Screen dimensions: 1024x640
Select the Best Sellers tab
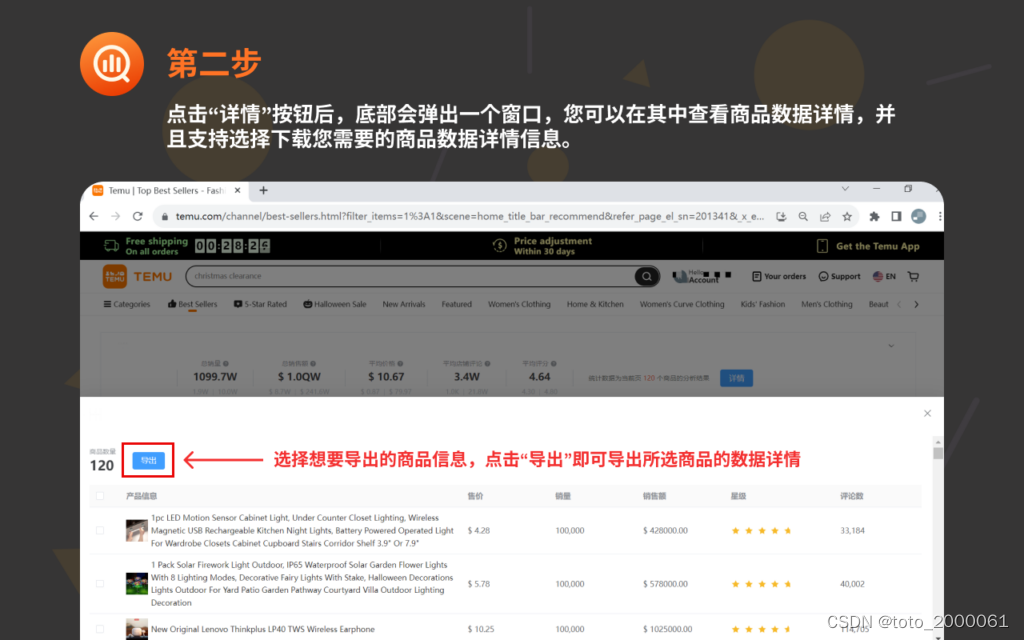[192, 304]
